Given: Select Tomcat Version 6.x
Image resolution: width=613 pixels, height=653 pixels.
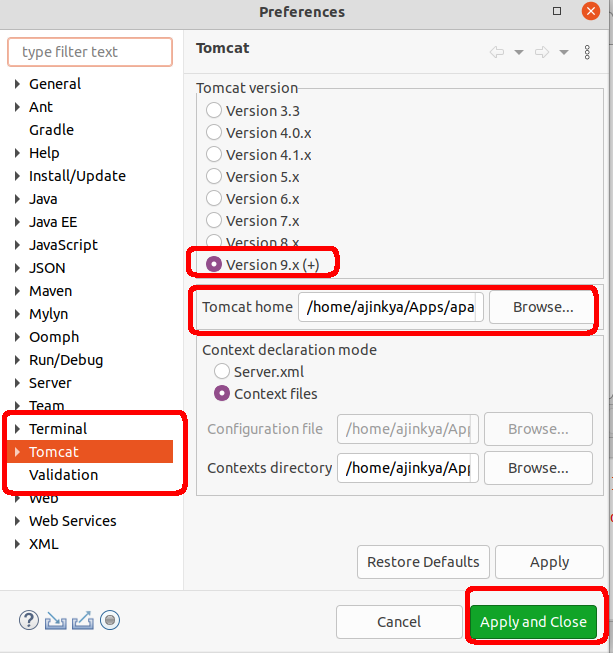Looking at the screenshot, I should tap(214, 199).
